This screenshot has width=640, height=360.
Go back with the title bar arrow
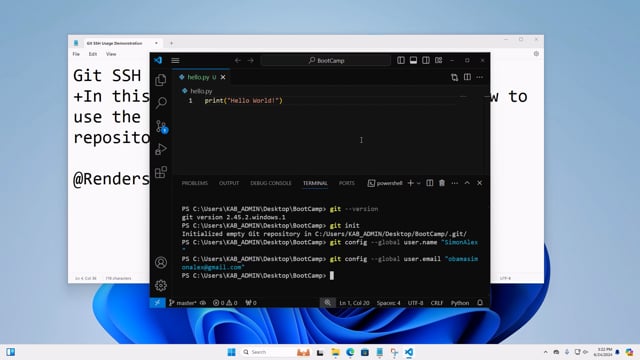coord(238,60)
